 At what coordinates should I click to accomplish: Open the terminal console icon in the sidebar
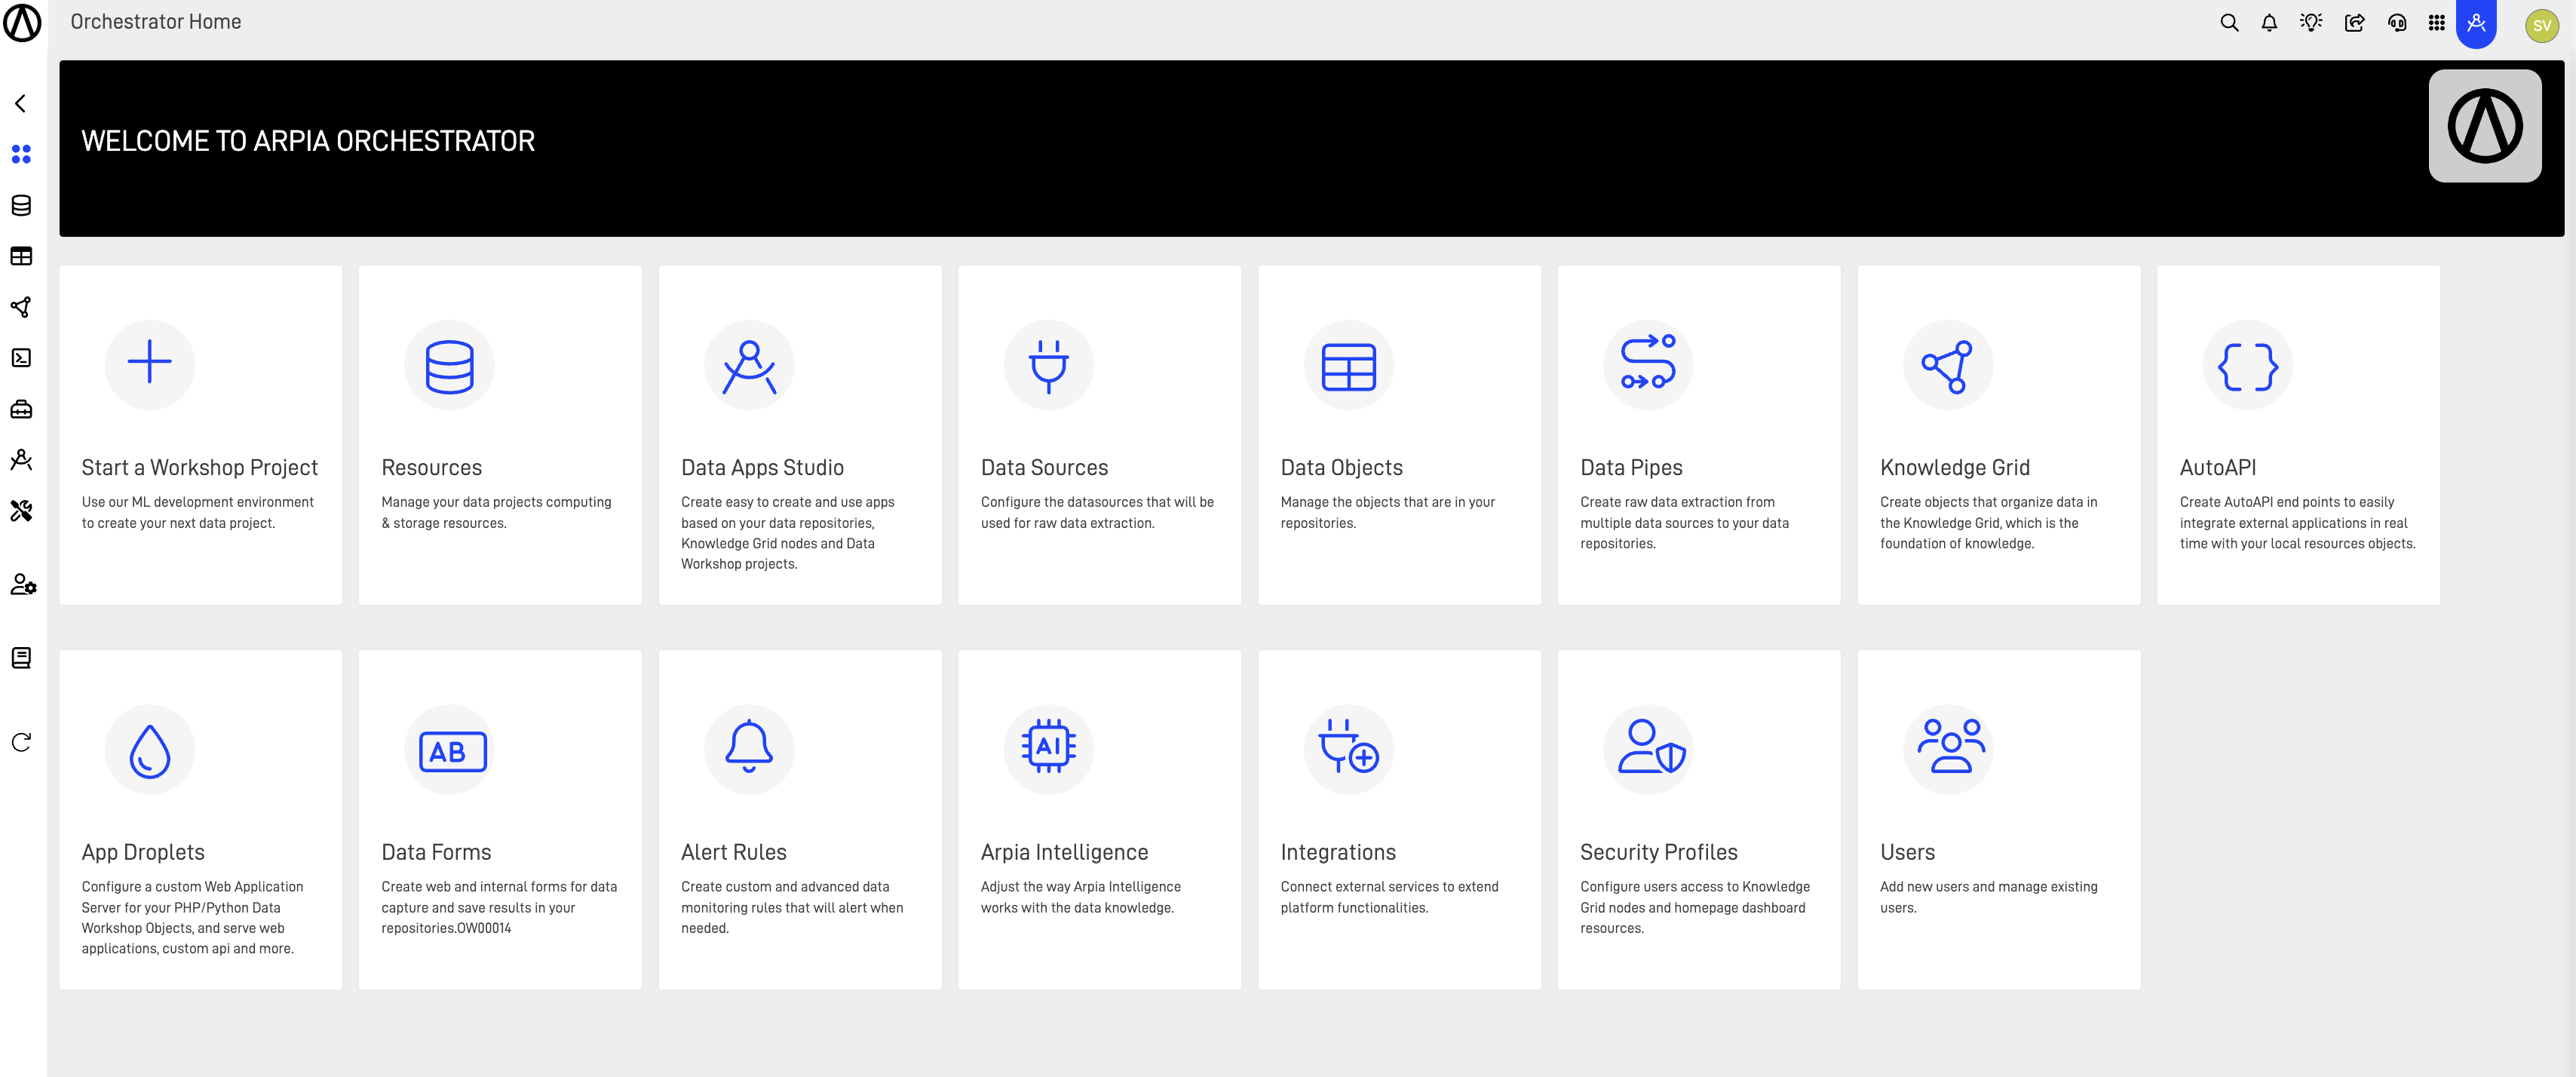[21, 358]
